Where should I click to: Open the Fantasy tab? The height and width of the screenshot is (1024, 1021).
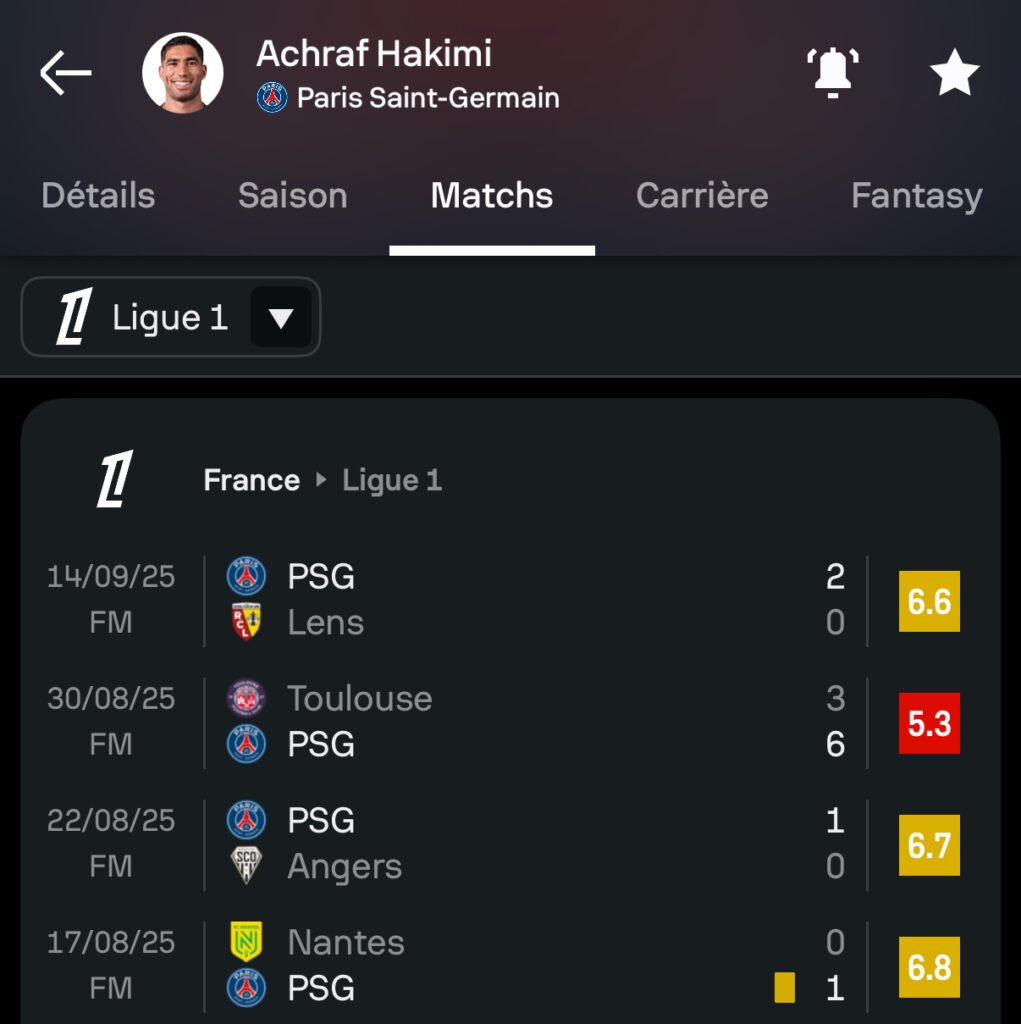pyautogui.click(x=916, y=195)
